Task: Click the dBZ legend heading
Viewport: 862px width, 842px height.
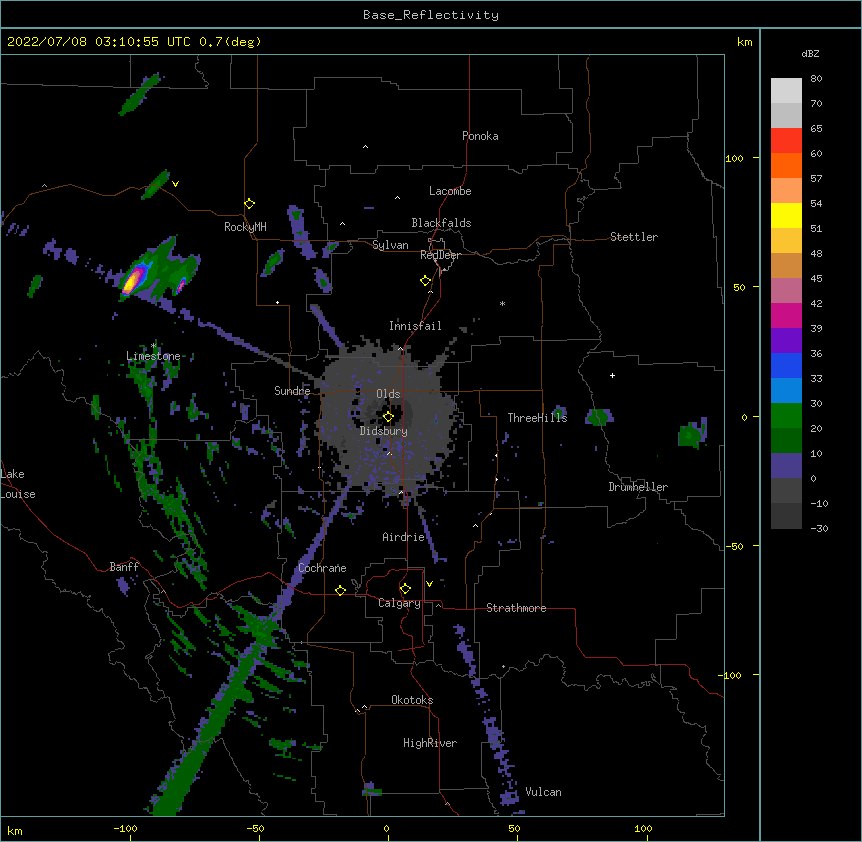Action: (x=810, y=53)
